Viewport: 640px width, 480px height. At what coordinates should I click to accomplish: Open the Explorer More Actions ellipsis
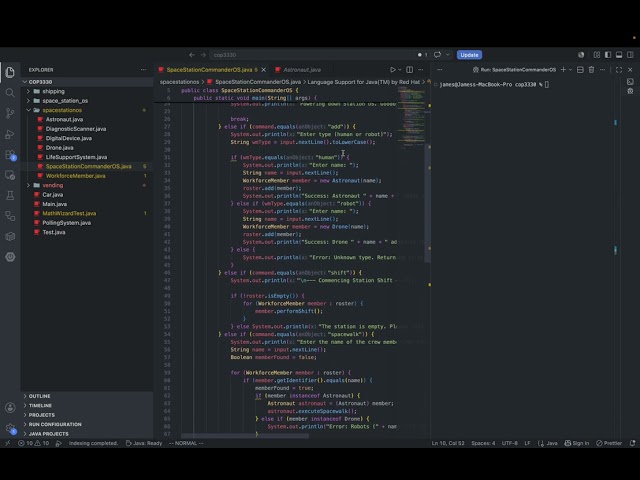click(143, 70)
